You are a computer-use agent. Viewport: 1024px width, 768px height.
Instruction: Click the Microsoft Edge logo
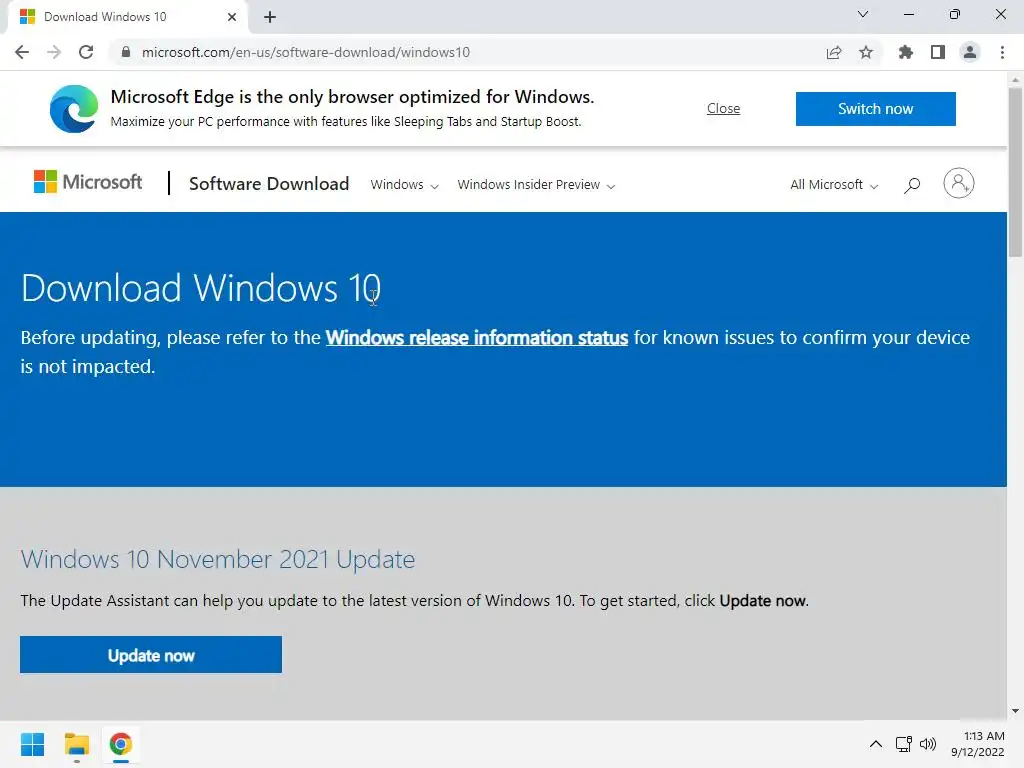tap(74, 108)
